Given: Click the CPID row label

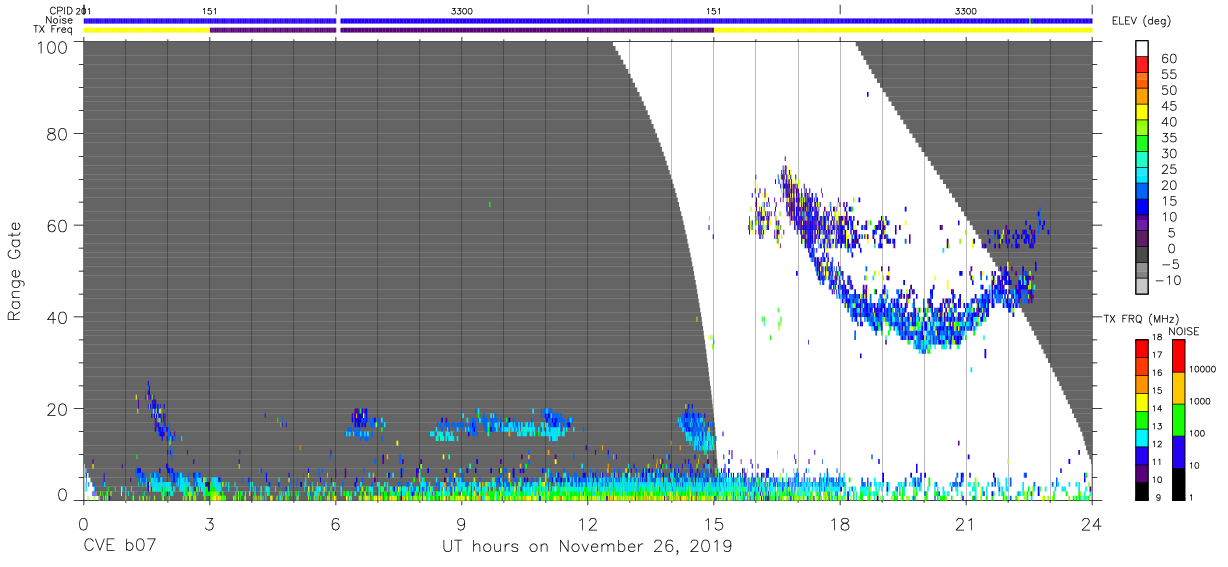Looking at the screenshot, I should 60,10.
